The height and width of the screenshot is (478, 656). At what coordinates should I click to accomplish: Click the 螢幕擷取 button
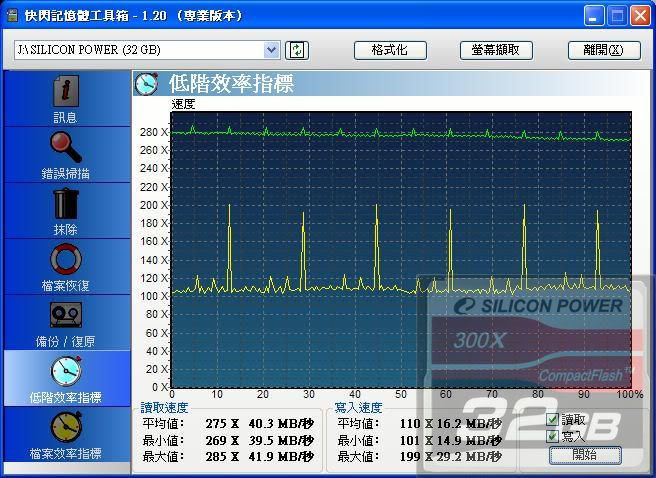coord(496,50)
